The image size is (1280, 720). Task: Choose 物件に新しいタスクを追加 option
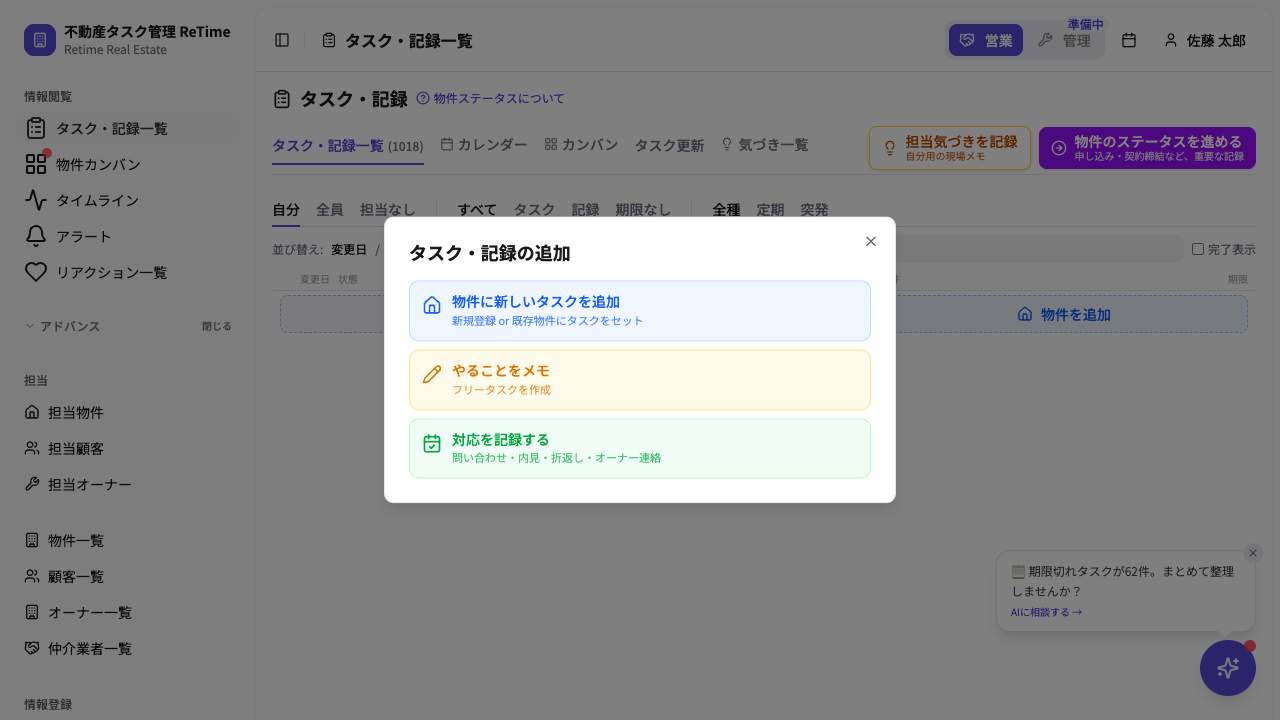640,311
